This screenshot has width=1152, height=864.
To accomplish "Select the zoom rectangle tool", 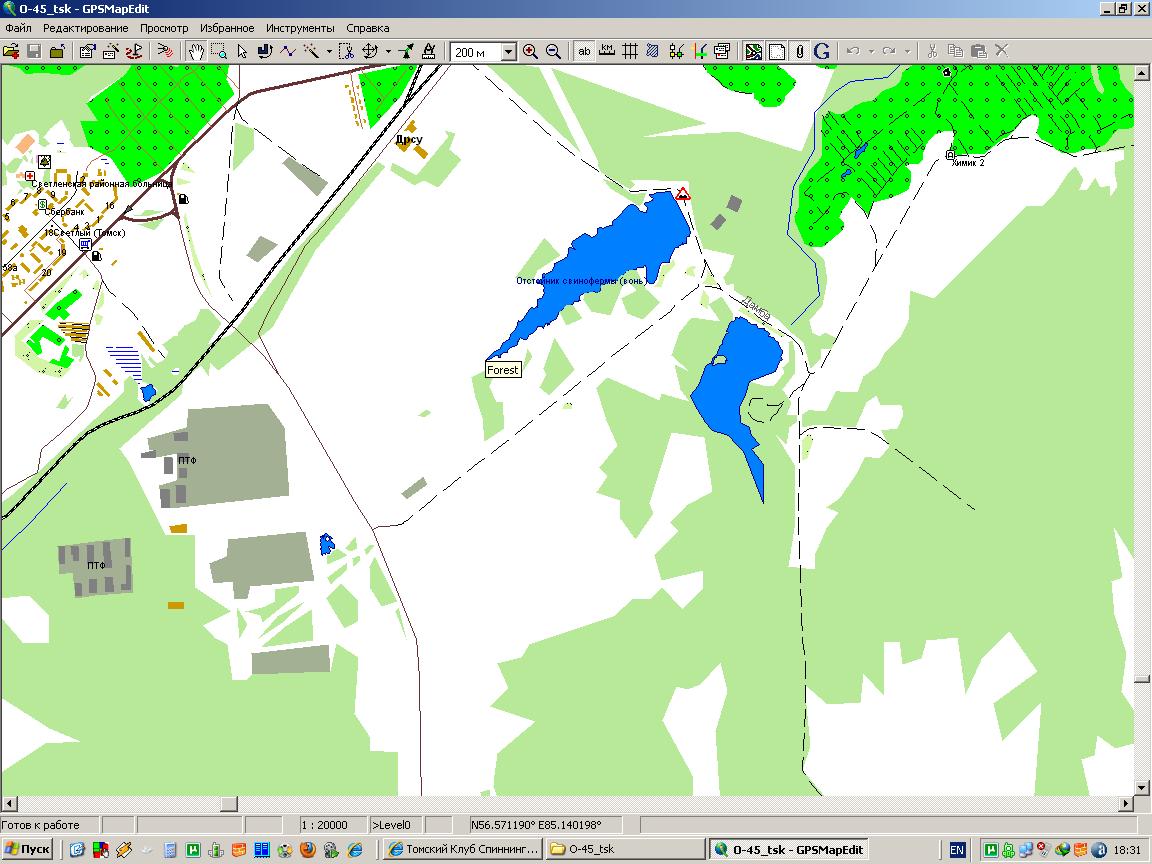I will 218,51.
